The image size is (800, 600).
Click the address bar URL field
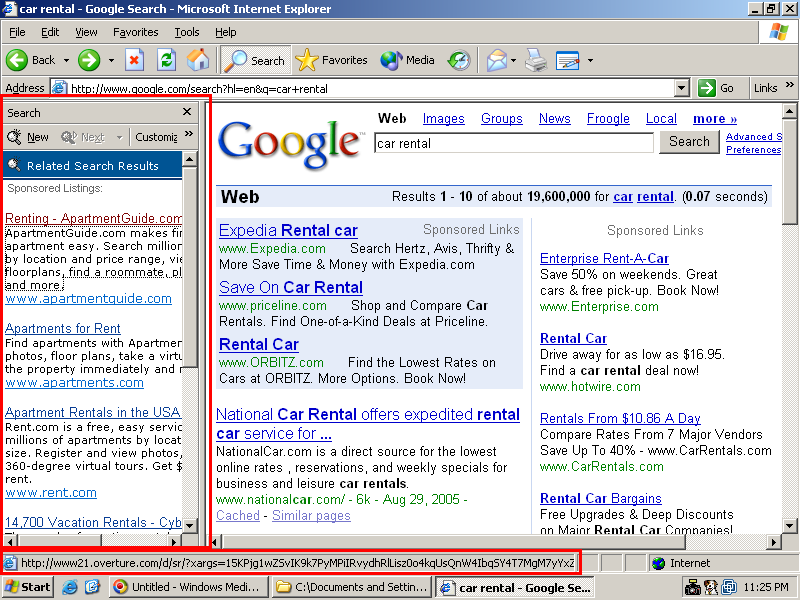(370, 88)
